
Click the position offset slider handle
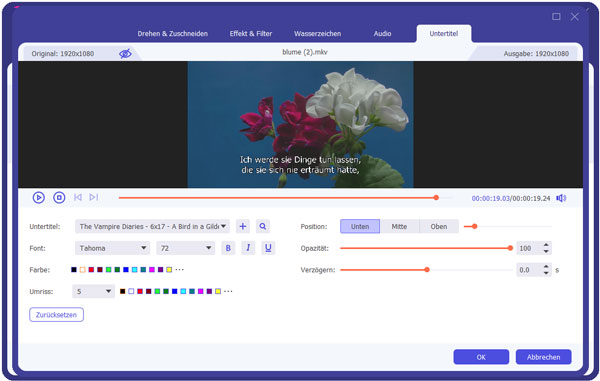pyautogui.click(x=474, y=226)
